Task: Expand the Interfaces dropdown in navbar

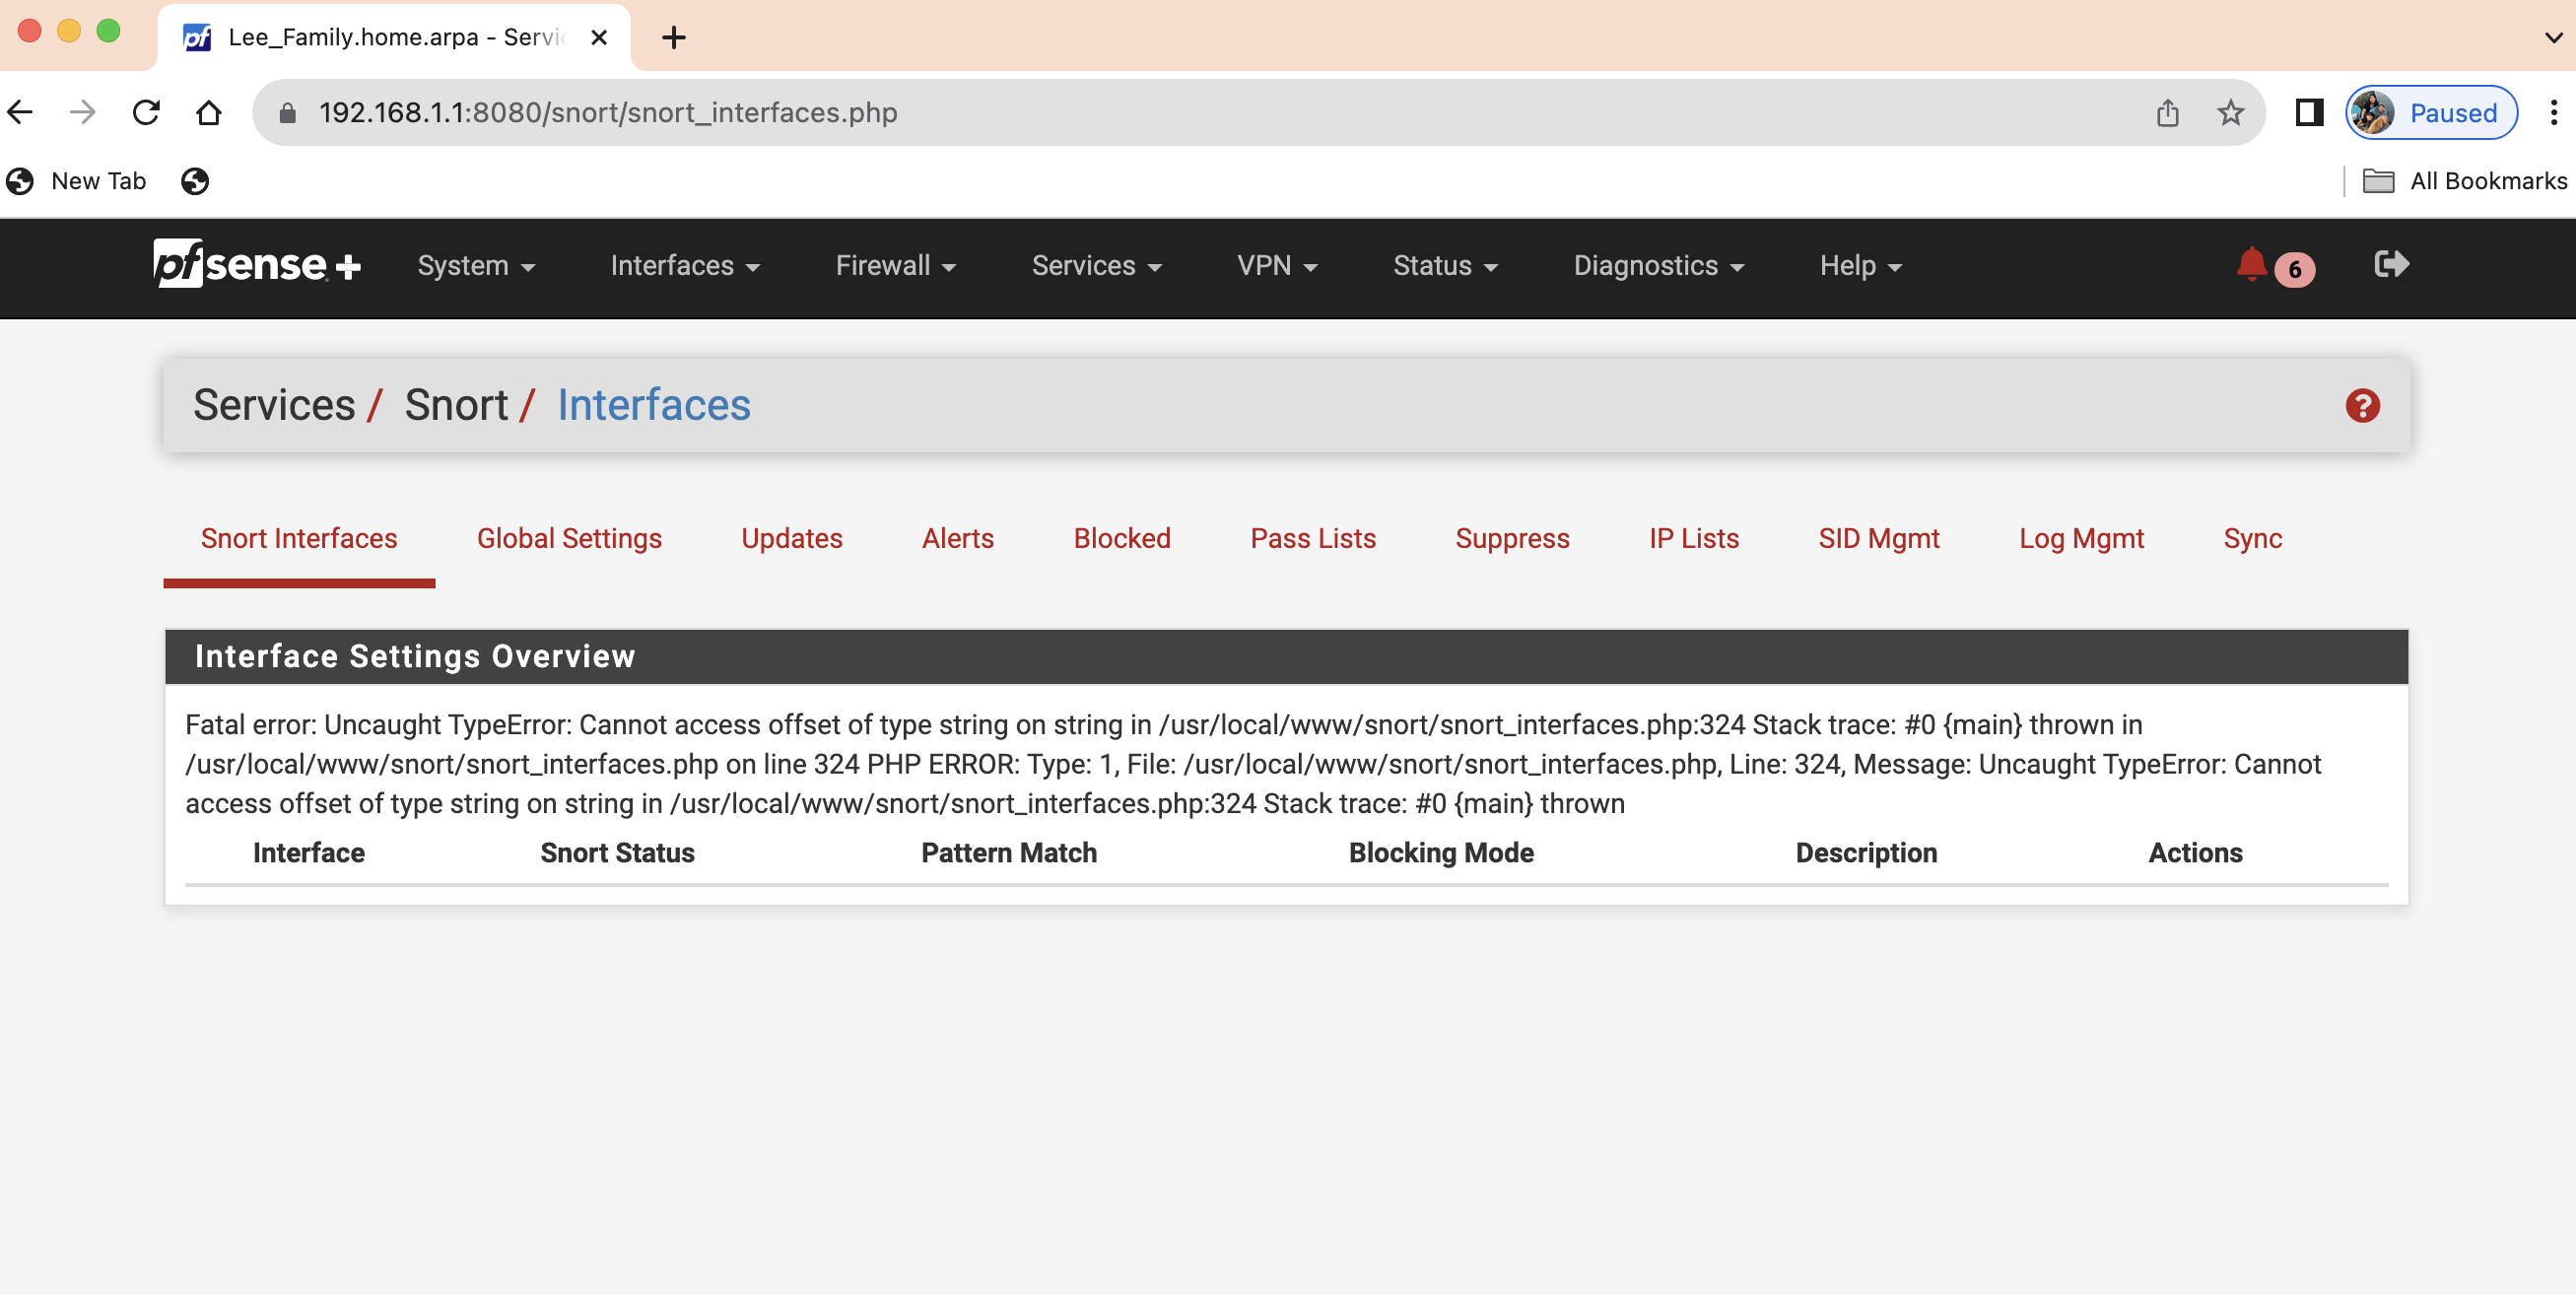Action: click(x=685, y=266)
